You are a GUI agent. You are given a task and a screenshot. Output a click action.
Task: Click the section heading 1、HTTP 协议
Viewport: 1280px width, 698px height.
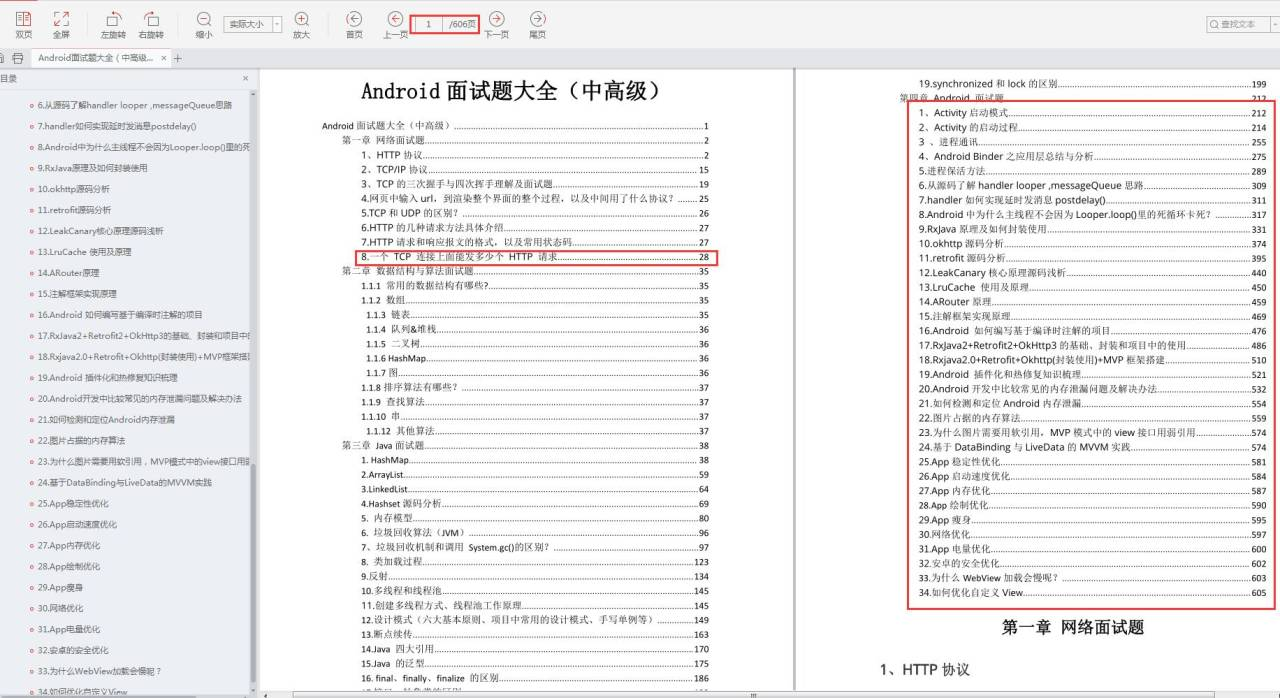(924, 669)
